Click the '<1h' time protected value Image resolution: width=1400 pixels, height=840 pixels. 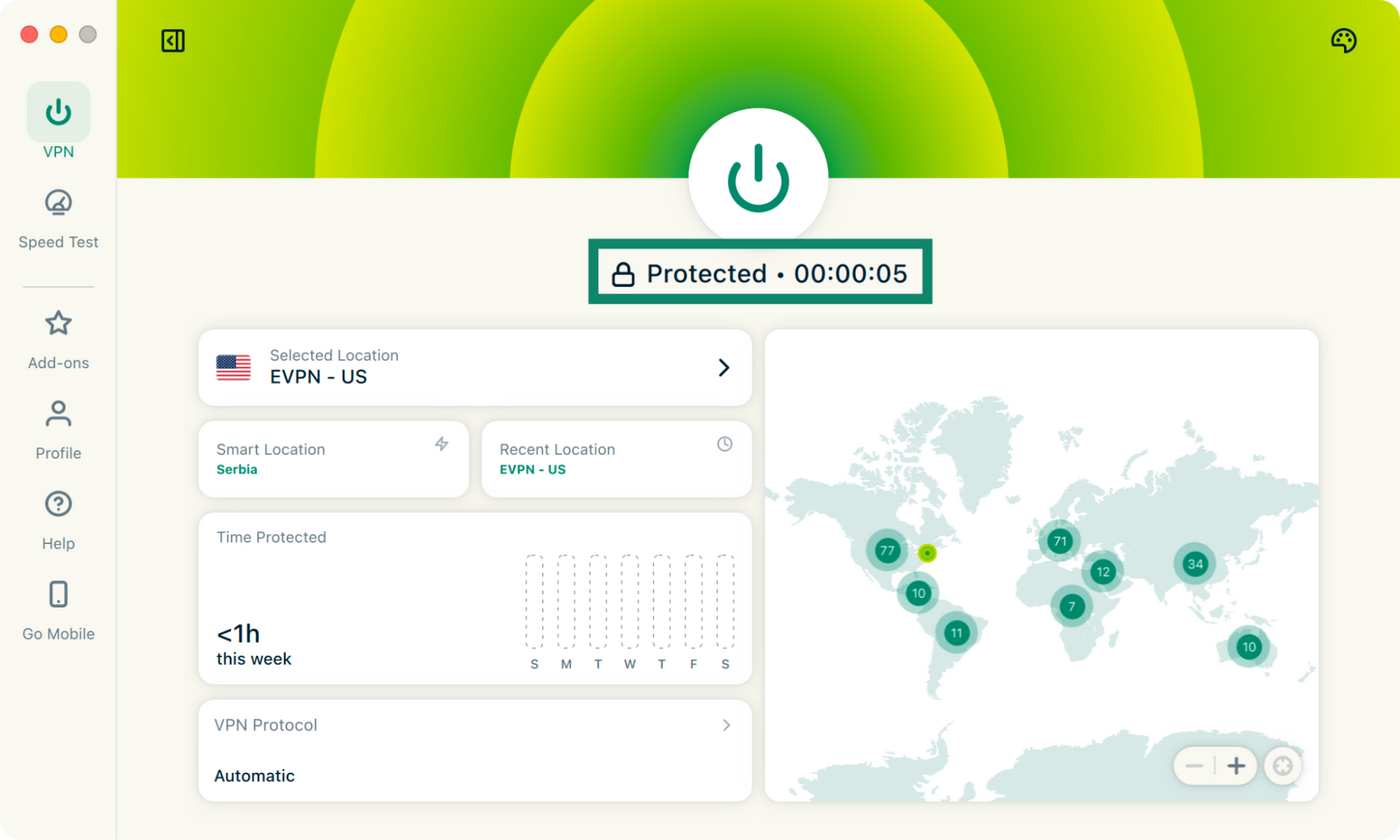238,634
